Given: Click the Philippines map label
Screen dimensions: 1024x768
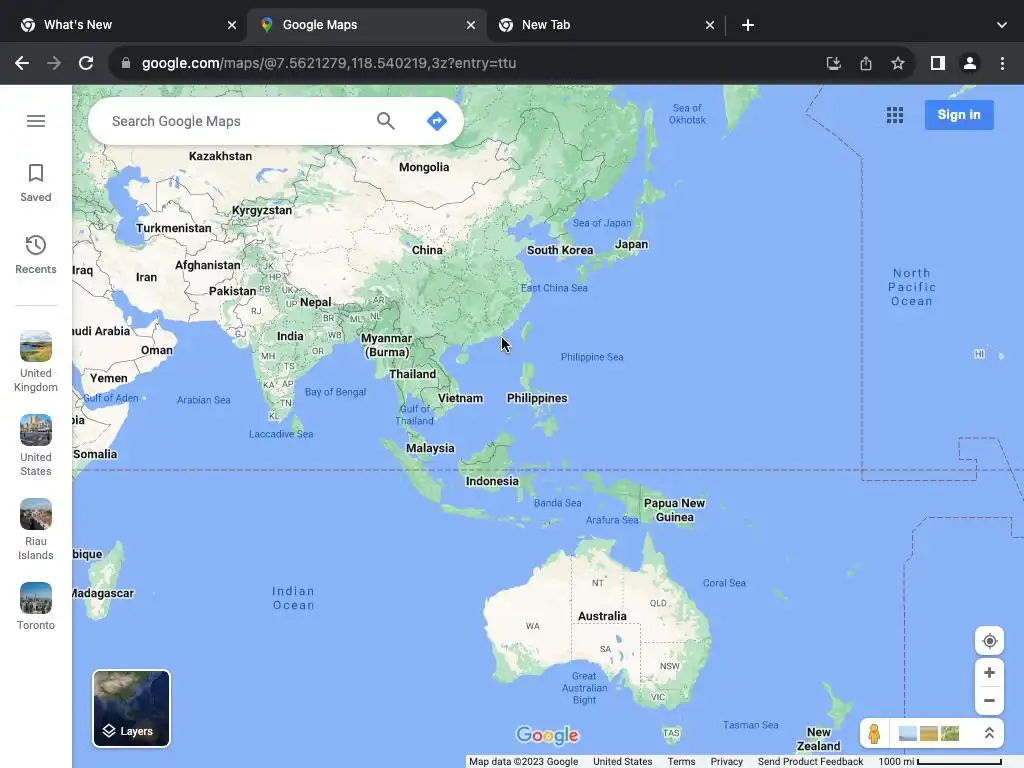Looking at the screenshot, I should coord(537,398).
